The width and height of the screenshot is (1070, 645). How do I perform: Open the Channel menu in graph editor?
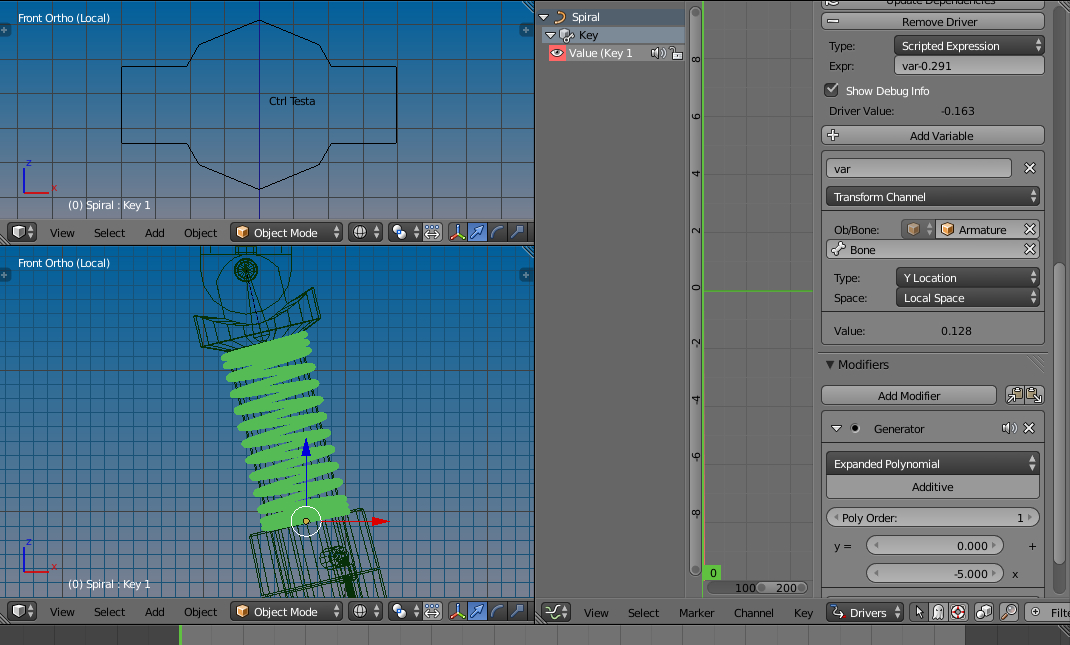[x=753, y=613]
